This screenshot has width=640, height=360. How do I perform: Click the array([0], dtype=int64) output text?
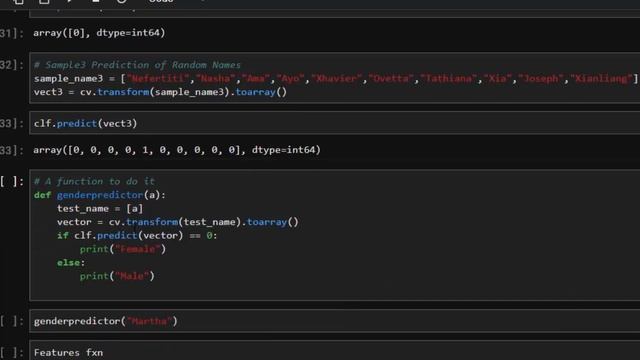(99, 33)
